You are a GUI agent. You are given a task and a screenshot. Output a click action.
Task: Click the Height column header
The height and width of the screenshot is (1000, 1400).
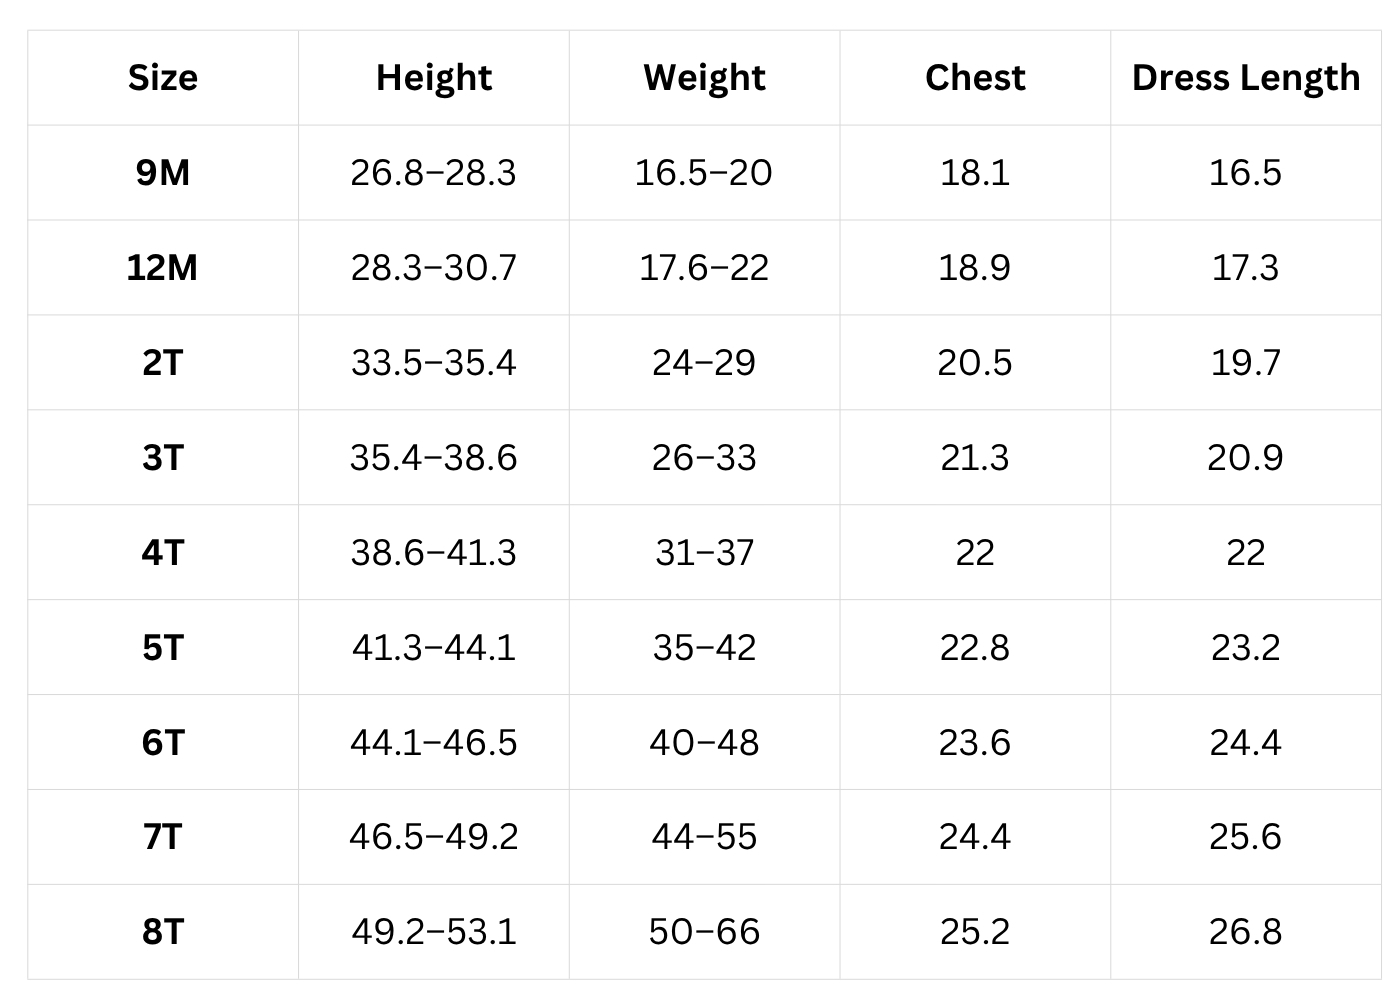[434, 78]
